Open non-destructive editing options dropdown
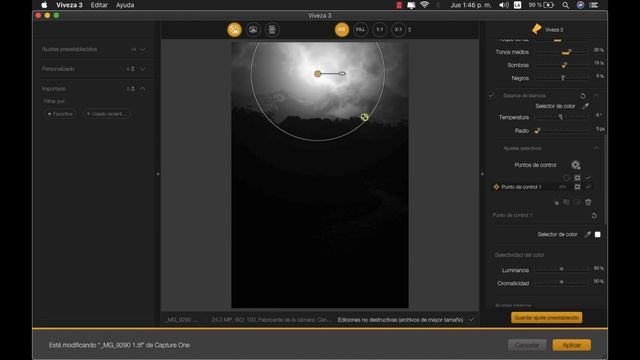Screen dimensions: 640x360 tap(471, 320)
